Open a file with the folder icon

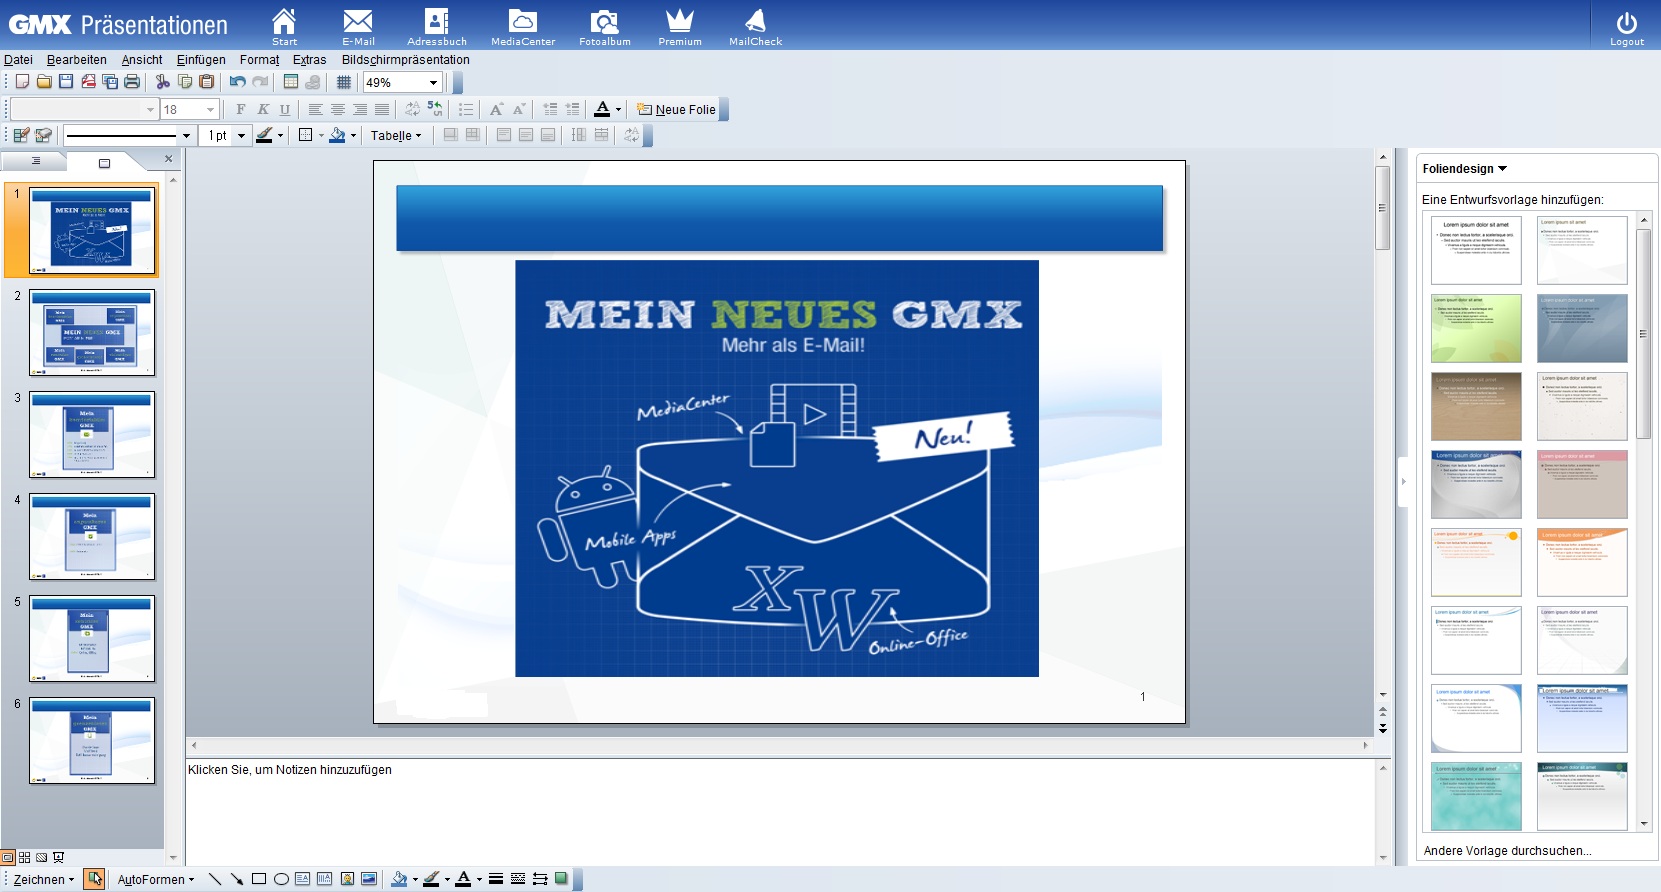point(44,82)
